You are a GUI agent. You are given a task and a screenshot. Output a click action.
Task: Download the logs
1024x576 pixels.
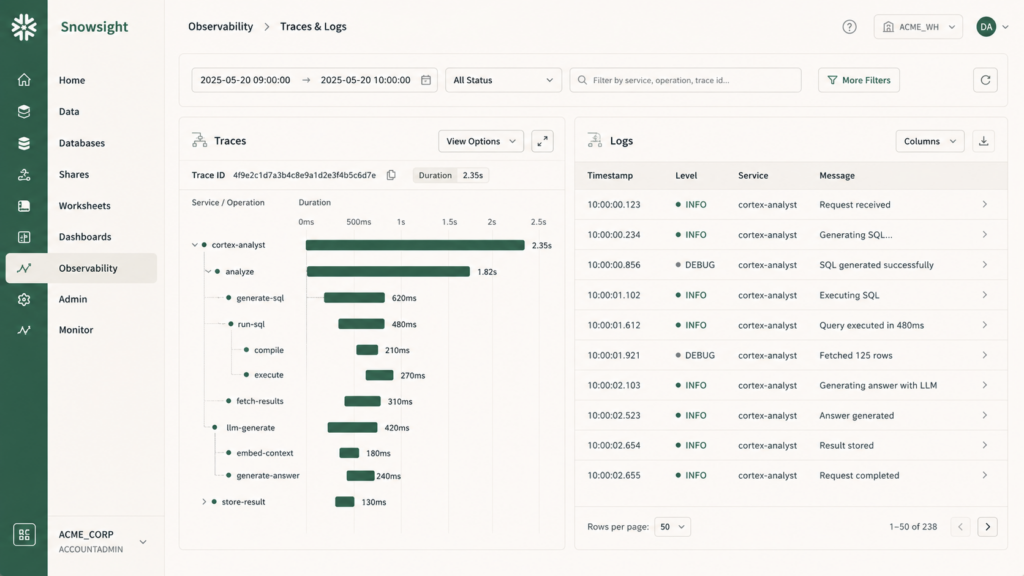click(x=984, y=141)
